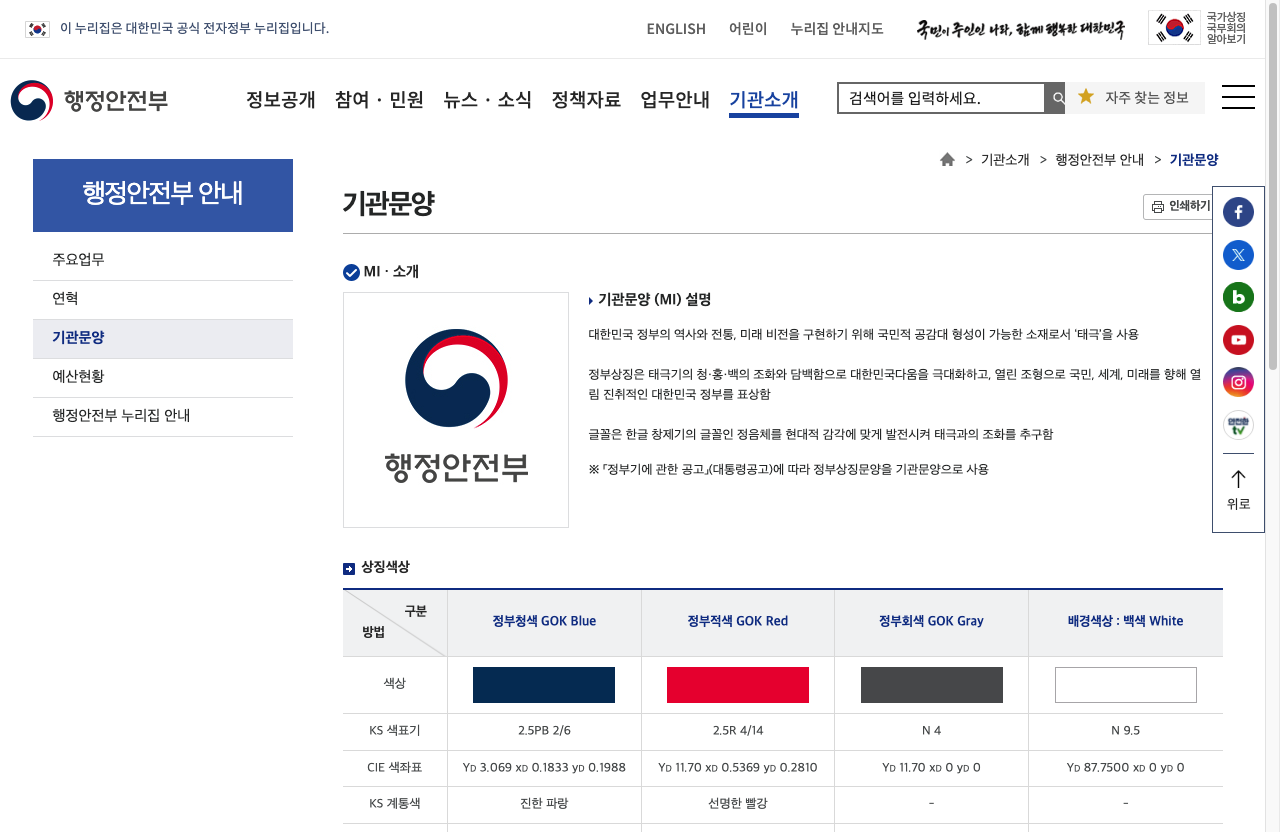Click 기관문양 in the breadcrumb

click(x=1194, y=160)
